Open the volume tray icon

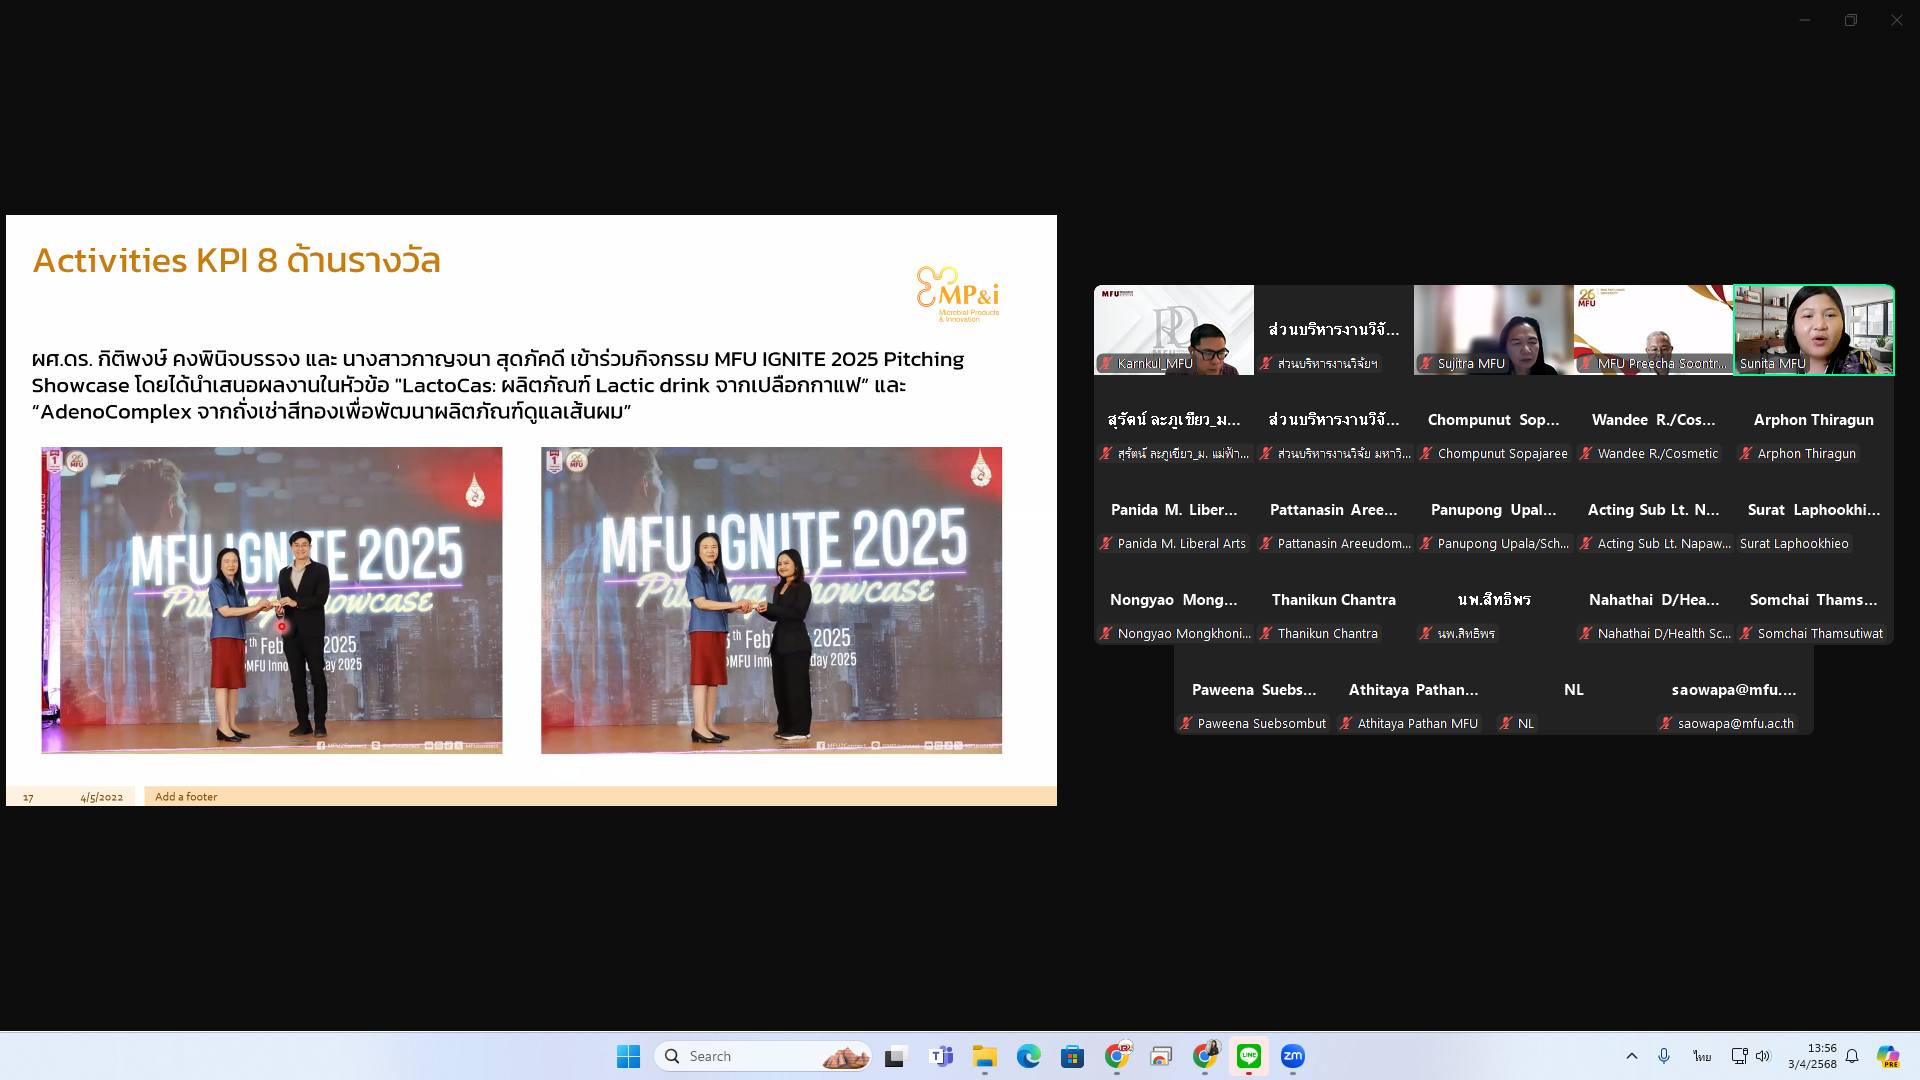point(1762,1056)
